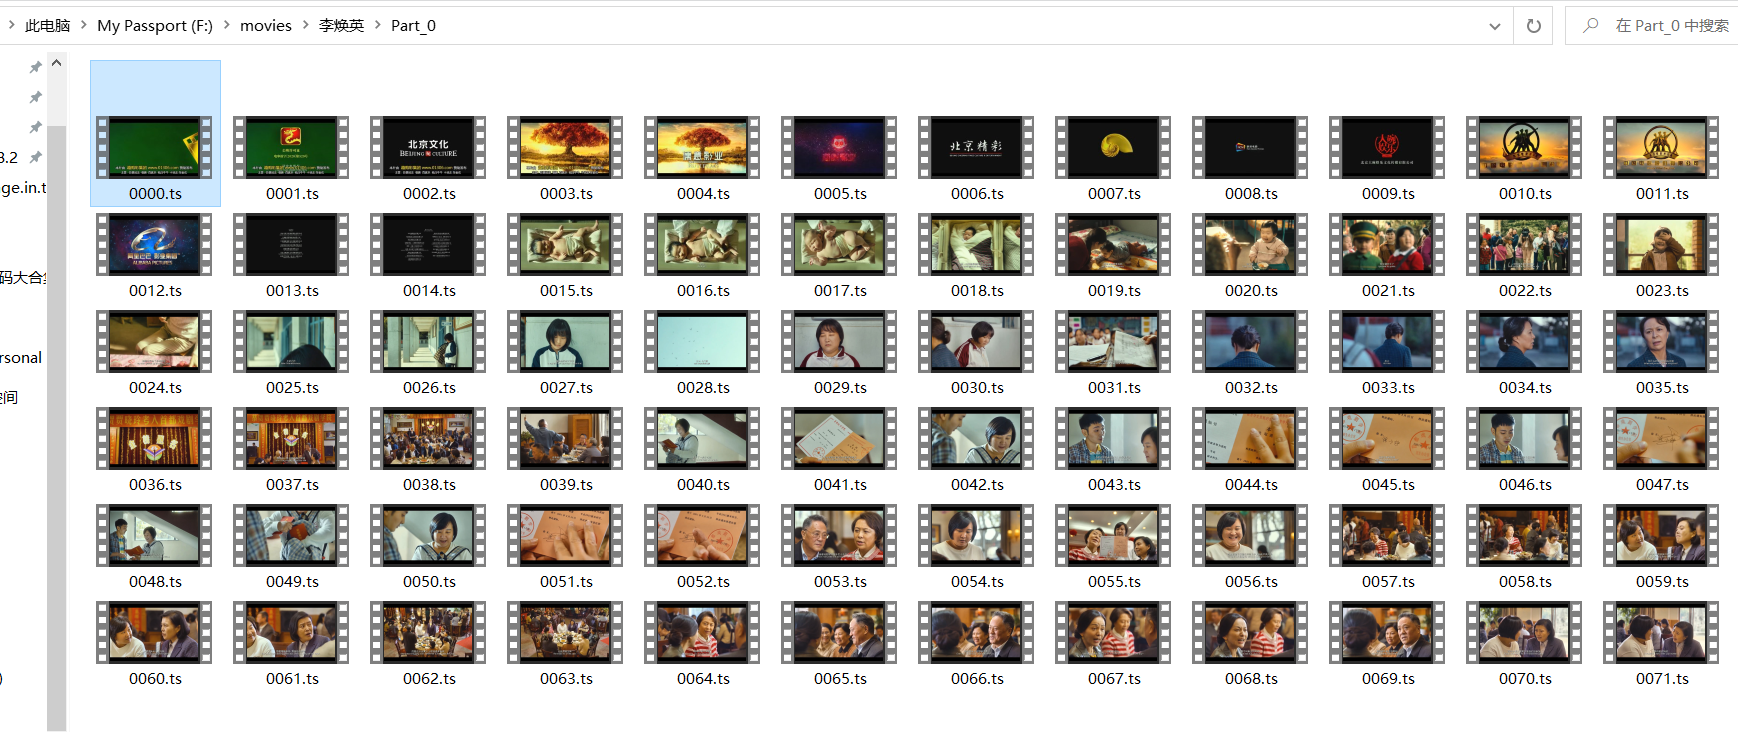1738x732 pixels.
Task: Click the file name 0008.ts
Action: (x=1251, y=194)
